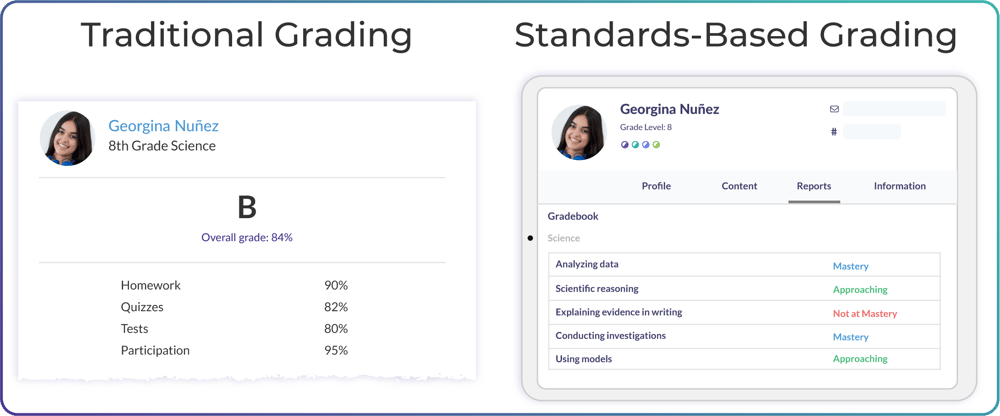Screen dimensions: 1000x416
Task: Click the Georgina Nuñez blue name link
Action: pyautogui.click(x=163, y=126)
